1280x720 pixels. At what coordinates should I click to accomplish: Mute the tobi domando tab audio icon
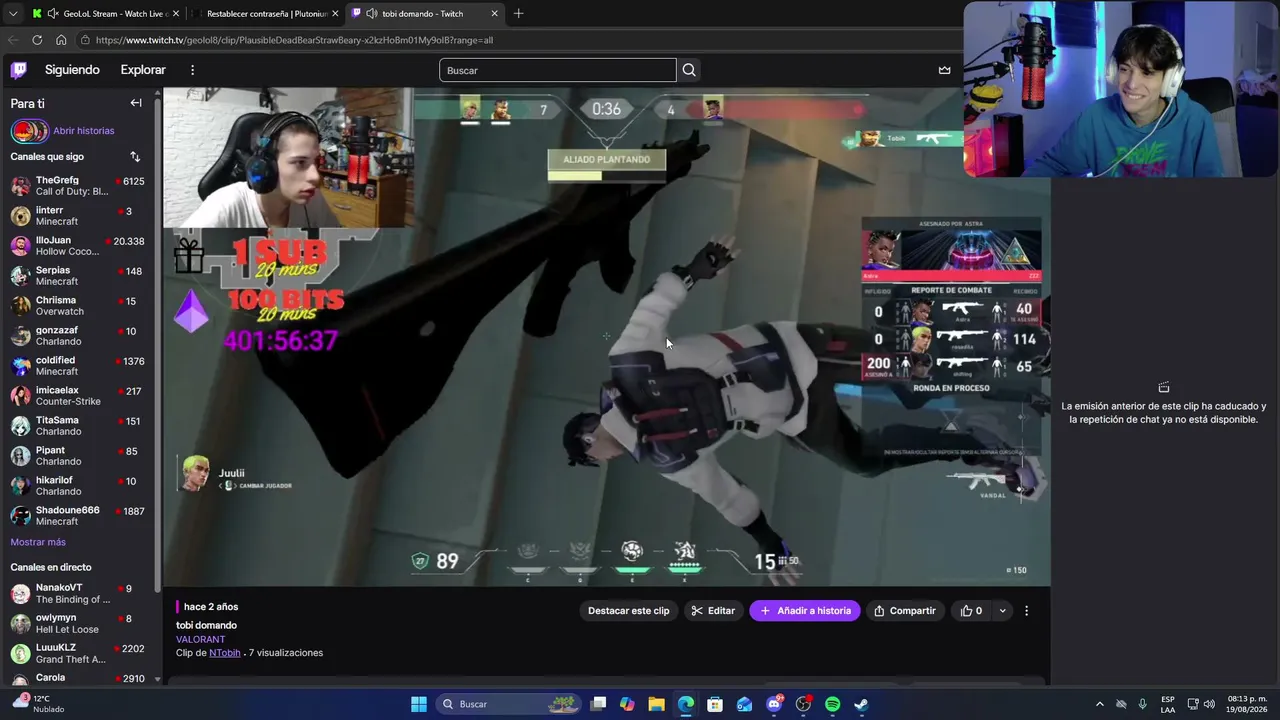tap(372, 14)
